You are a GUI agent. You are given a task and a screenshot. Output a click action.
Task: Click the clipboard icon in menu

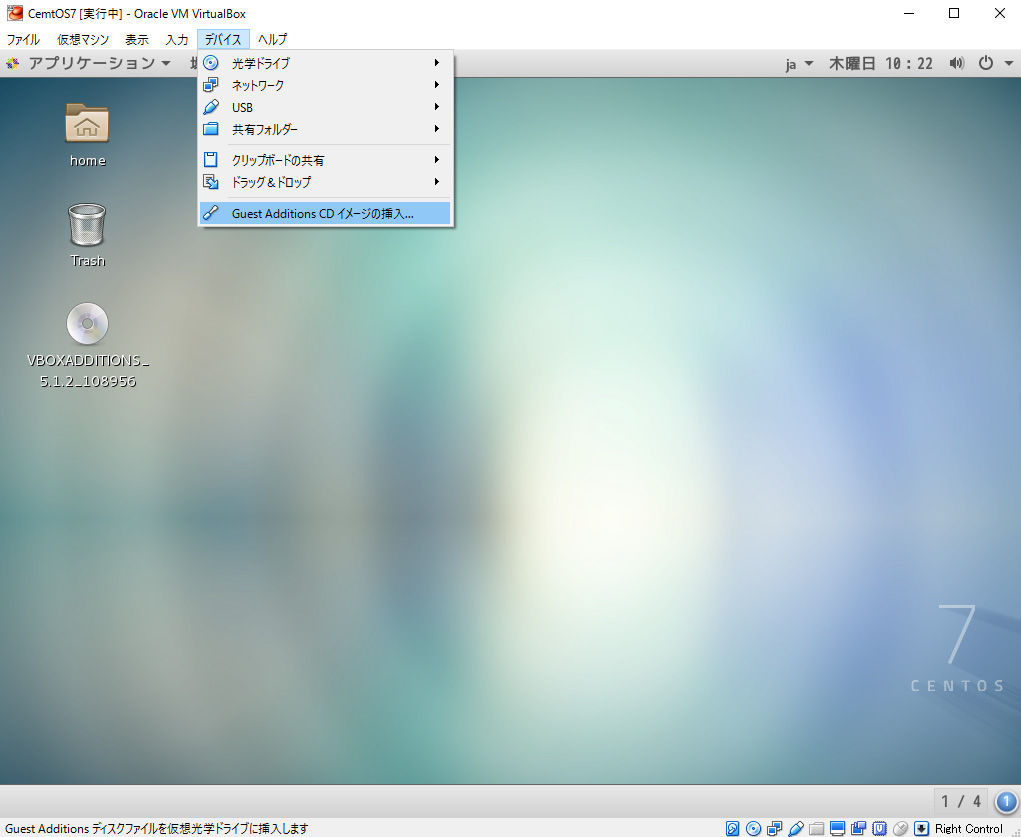210,160
